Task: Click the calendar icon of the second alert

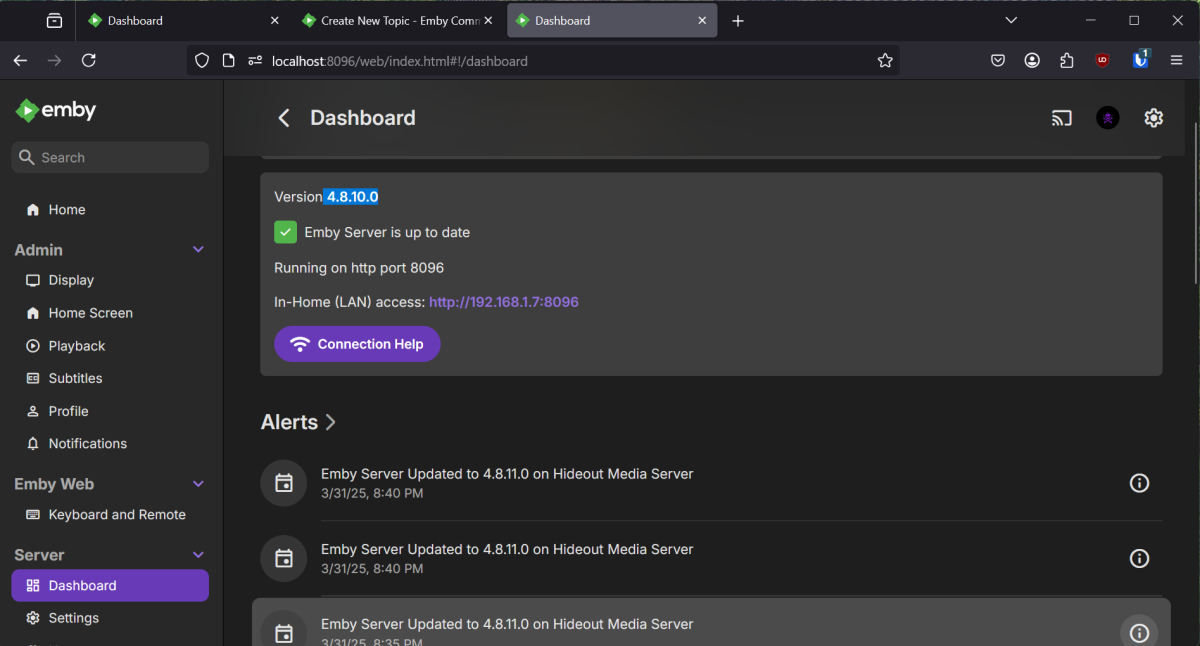Action: [284, 558]
